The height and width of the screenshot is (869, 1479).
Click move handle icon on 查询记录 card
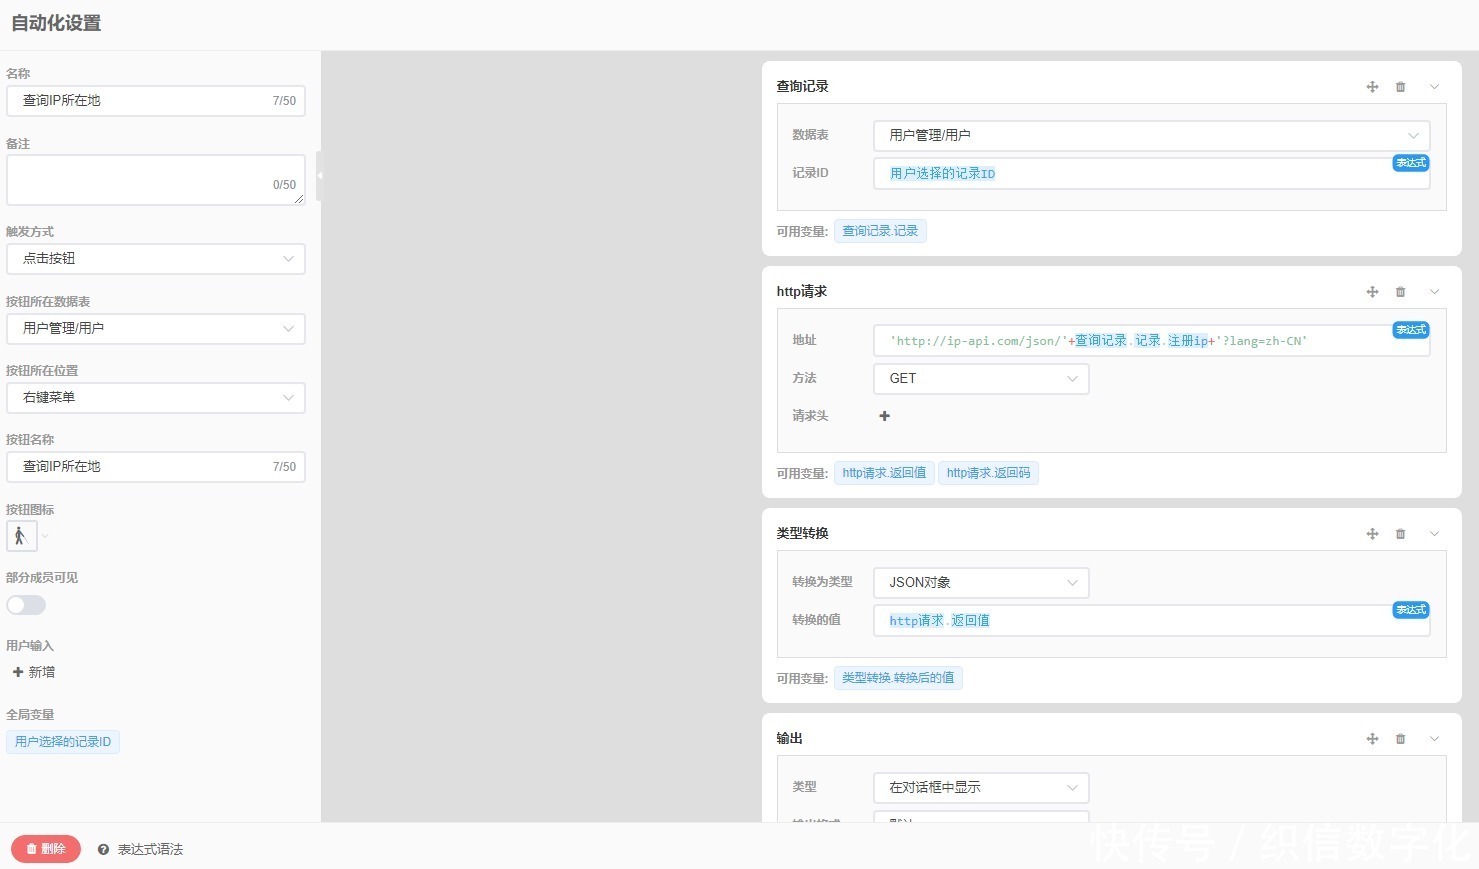(x=1372, y=87)
